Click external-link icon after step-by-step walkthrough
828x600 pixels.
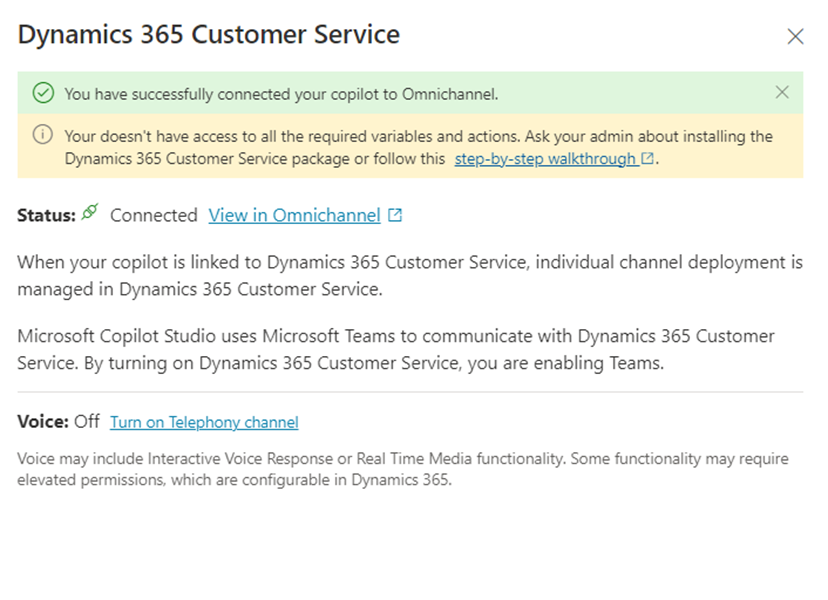[x=648, y=159]
